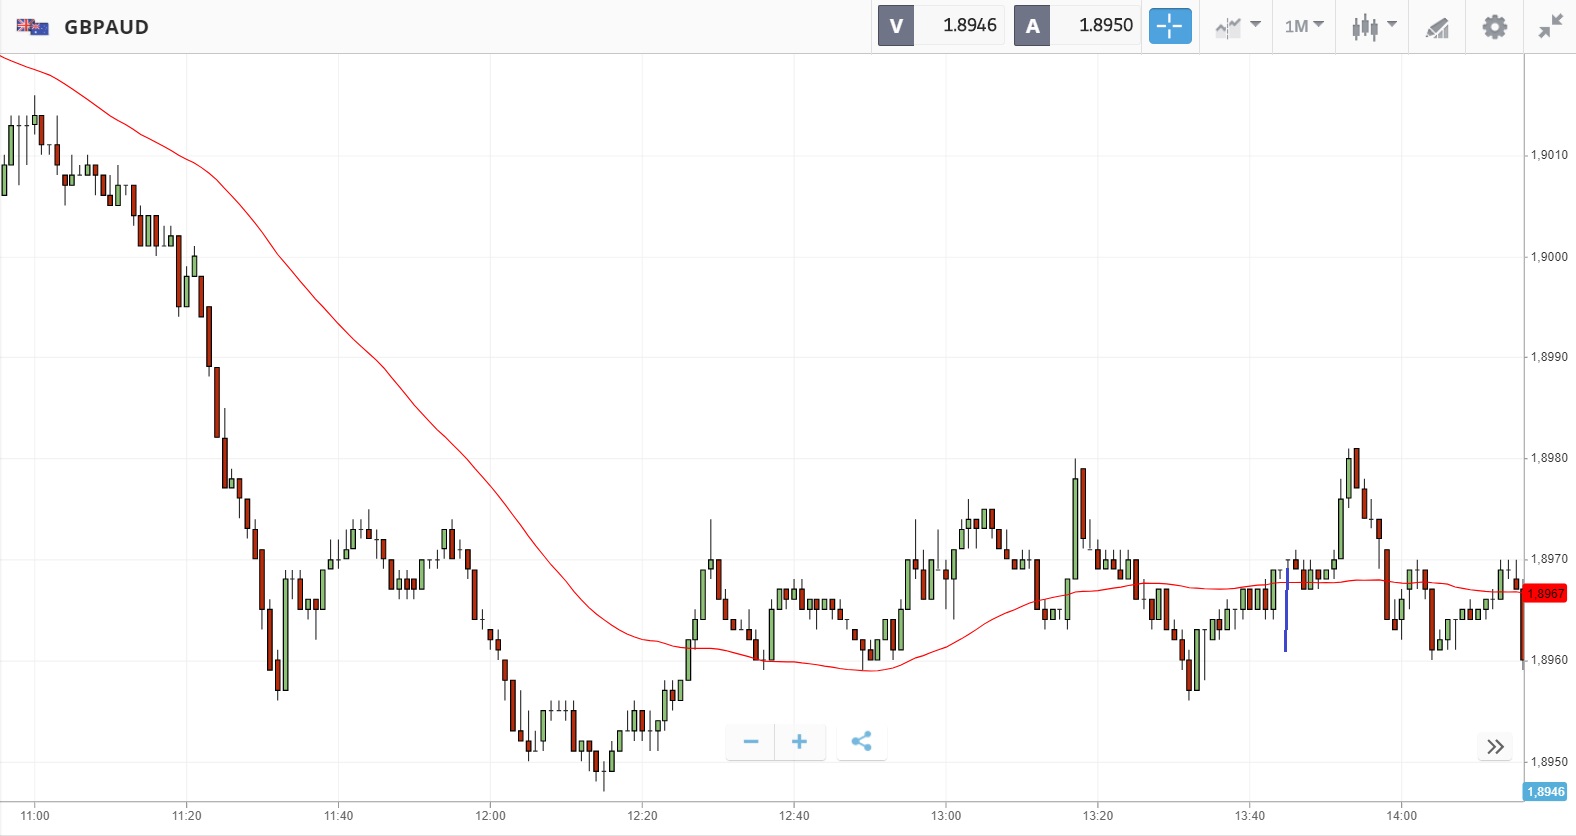Zoom out the chart with minus button

coord(751,742)
